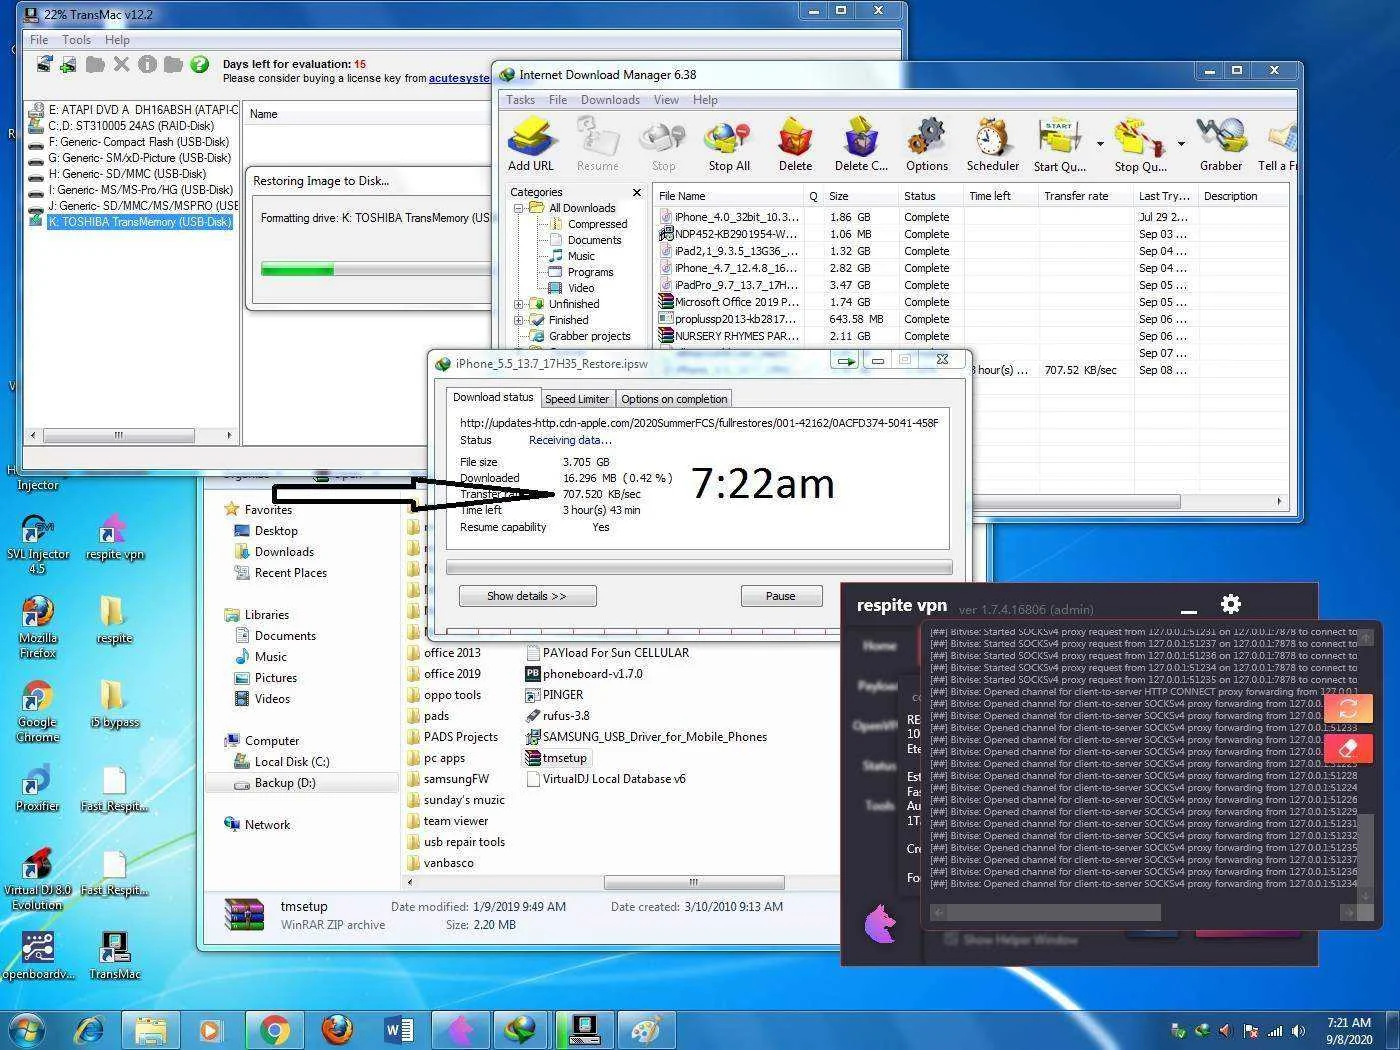Select the Proxifier desktop icon
1400x1050 pixels.
pos(37,788)
